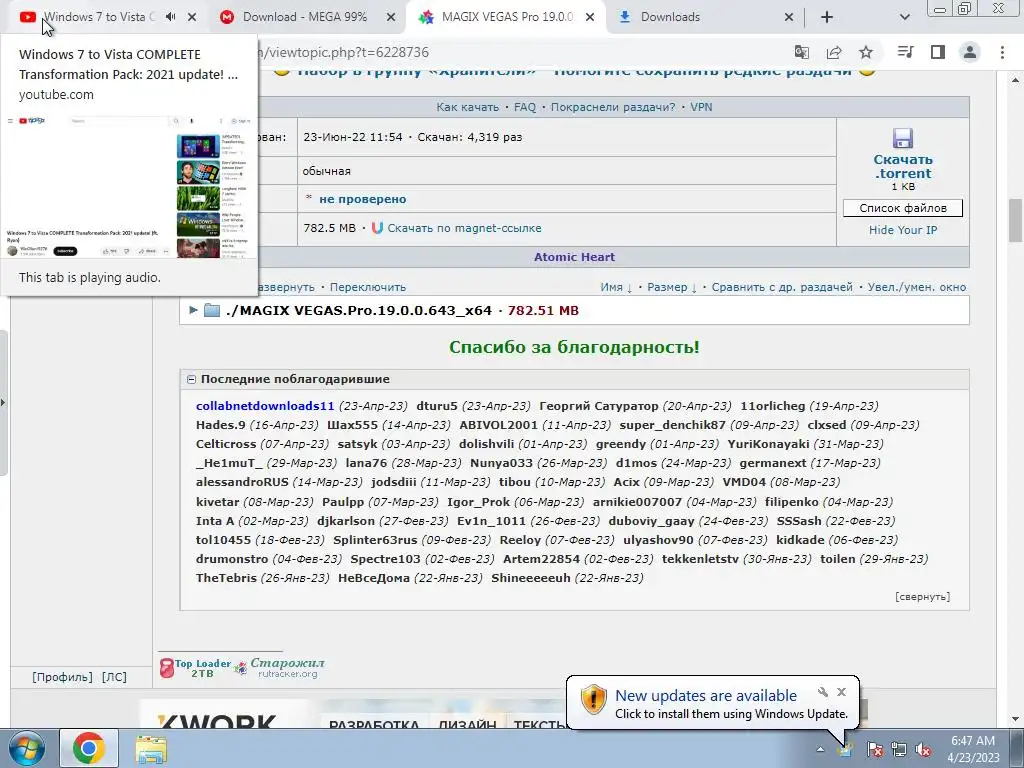Click the network tray icon
Screen dimensions: 1024x768
899,749
